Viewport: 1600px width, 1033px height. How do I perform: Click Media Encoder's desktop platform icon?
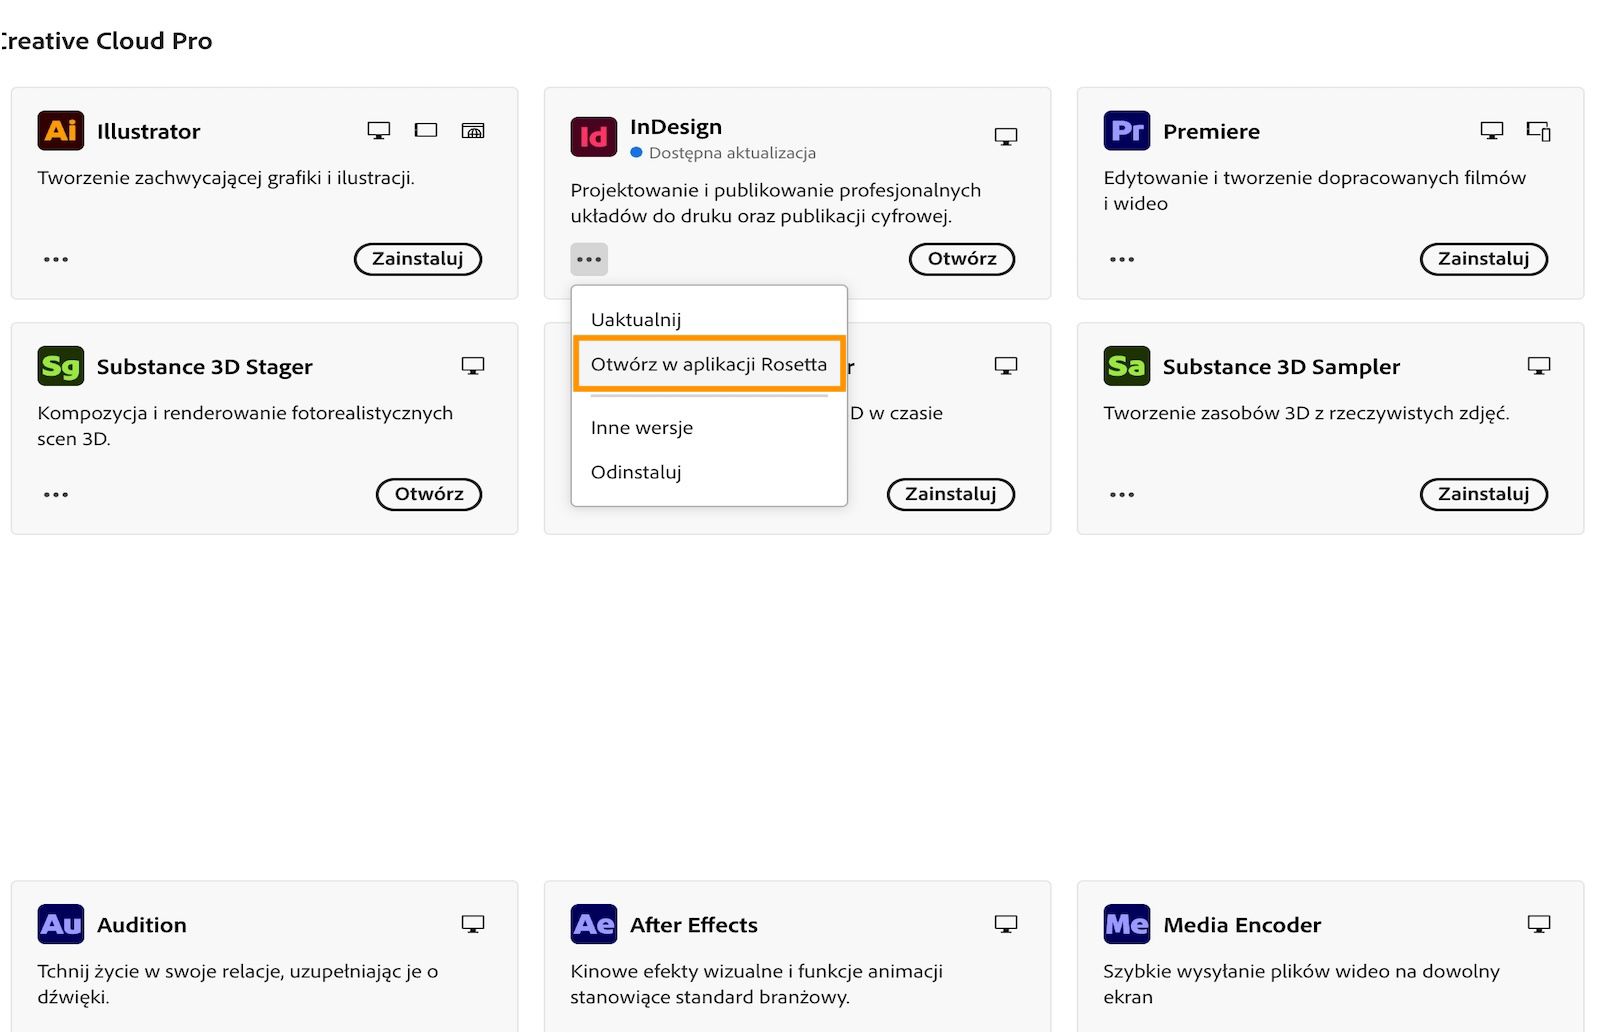point(1539,924)
